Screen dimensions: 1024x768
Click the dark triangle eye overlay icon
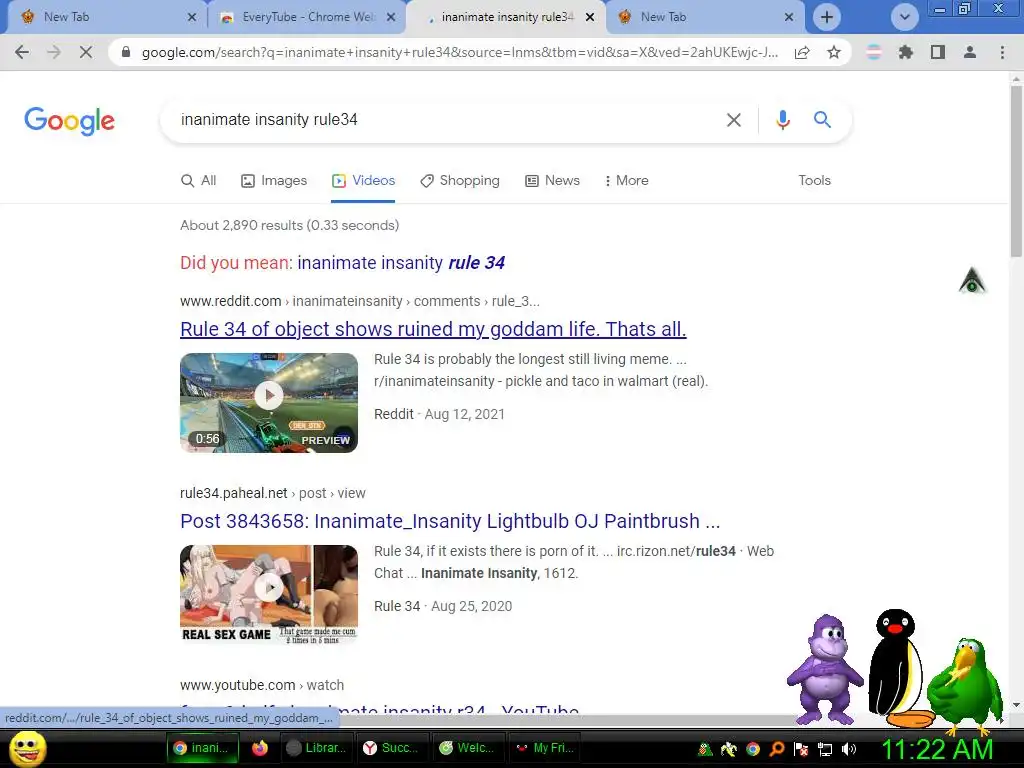pyautogui.click(x=972, y=281)
